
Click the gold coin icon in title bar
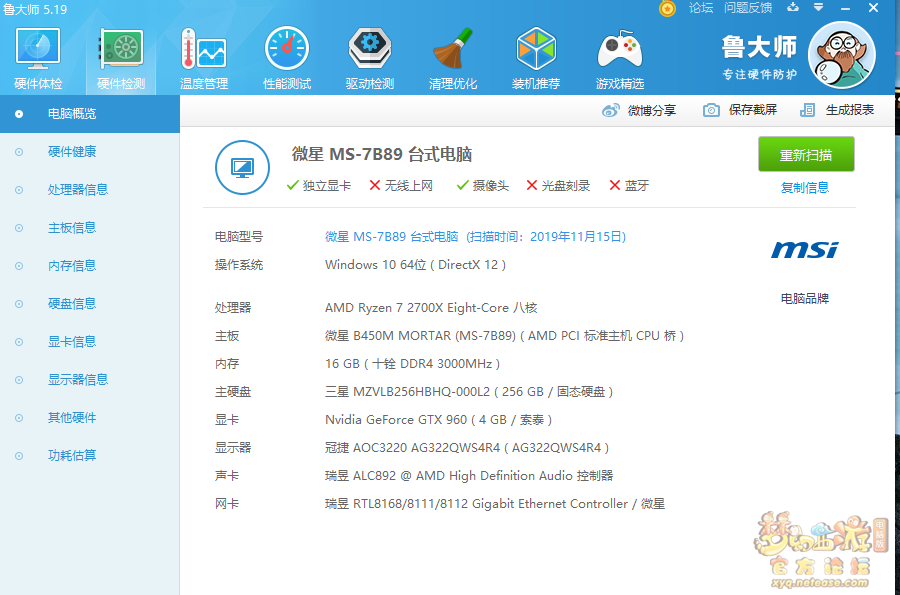[x=667, y=9]
